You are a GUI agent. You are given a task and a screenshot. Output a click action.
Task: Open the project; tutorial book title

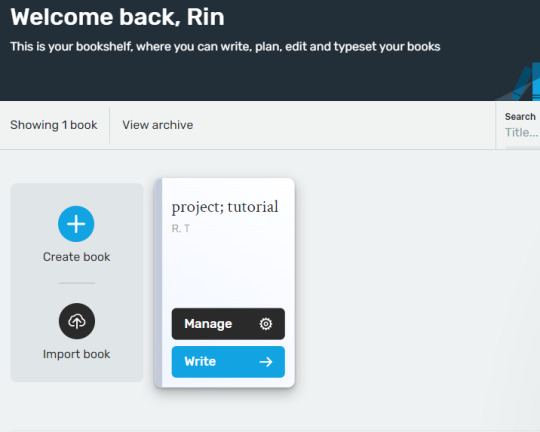[225, 207]
